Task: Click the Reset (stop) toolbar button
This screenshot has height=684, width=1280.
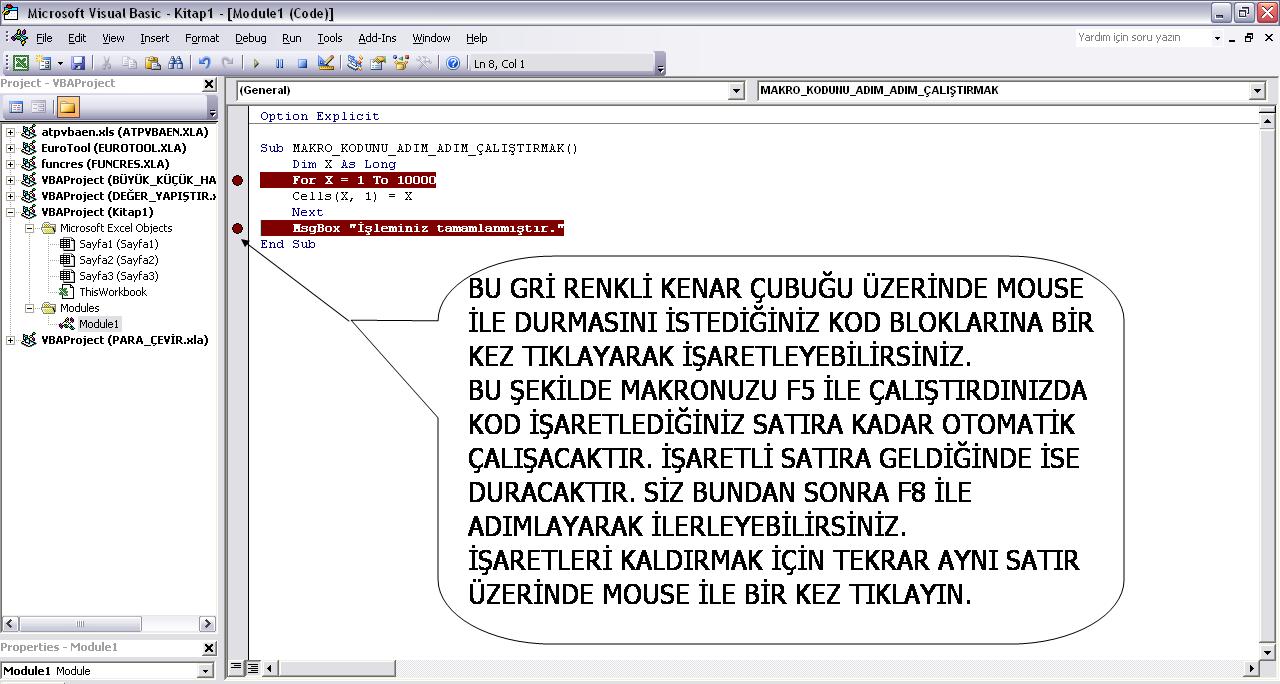Action: tap(302, 63)
